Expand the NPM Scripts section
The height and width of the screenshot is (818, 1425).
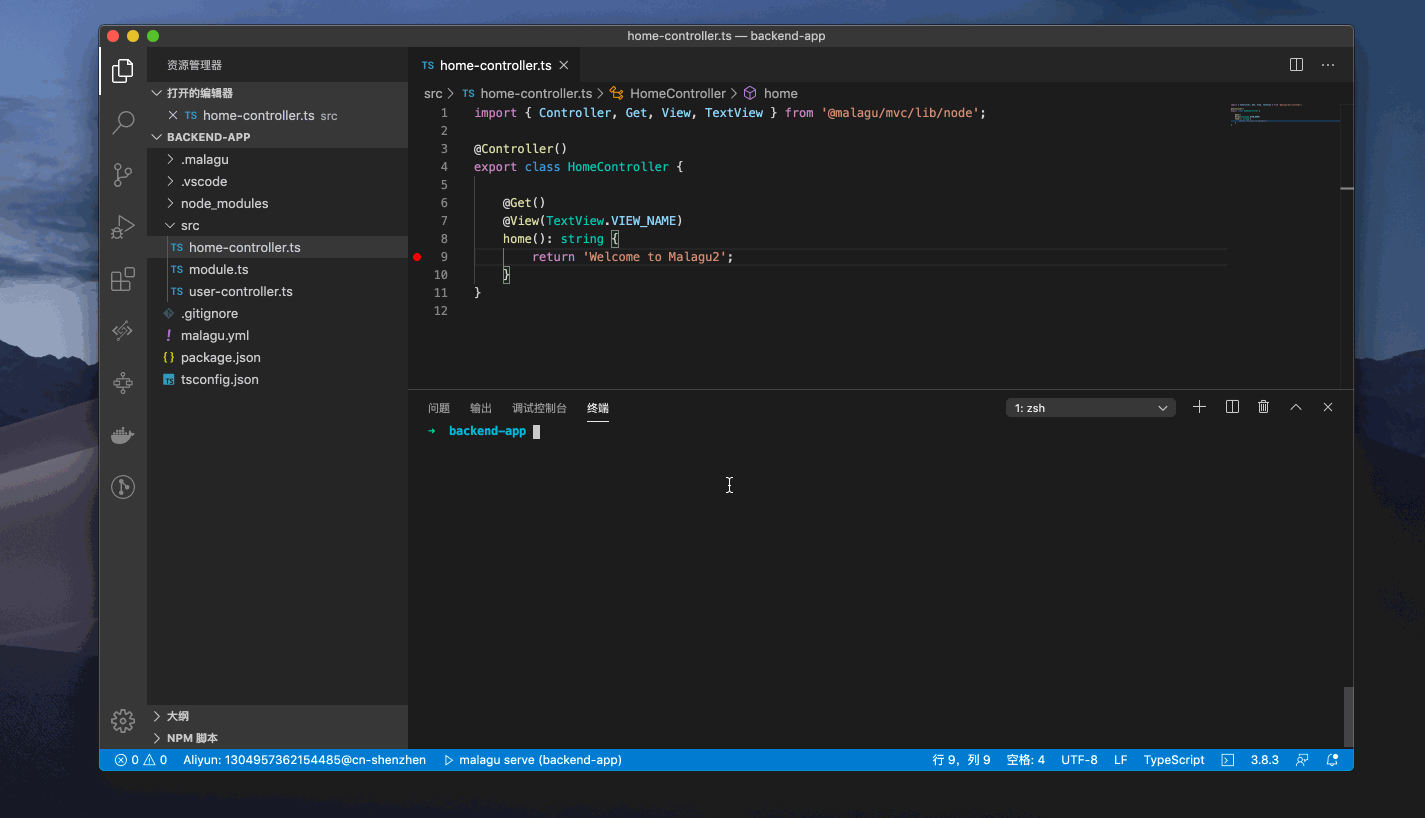pos(277,738)
